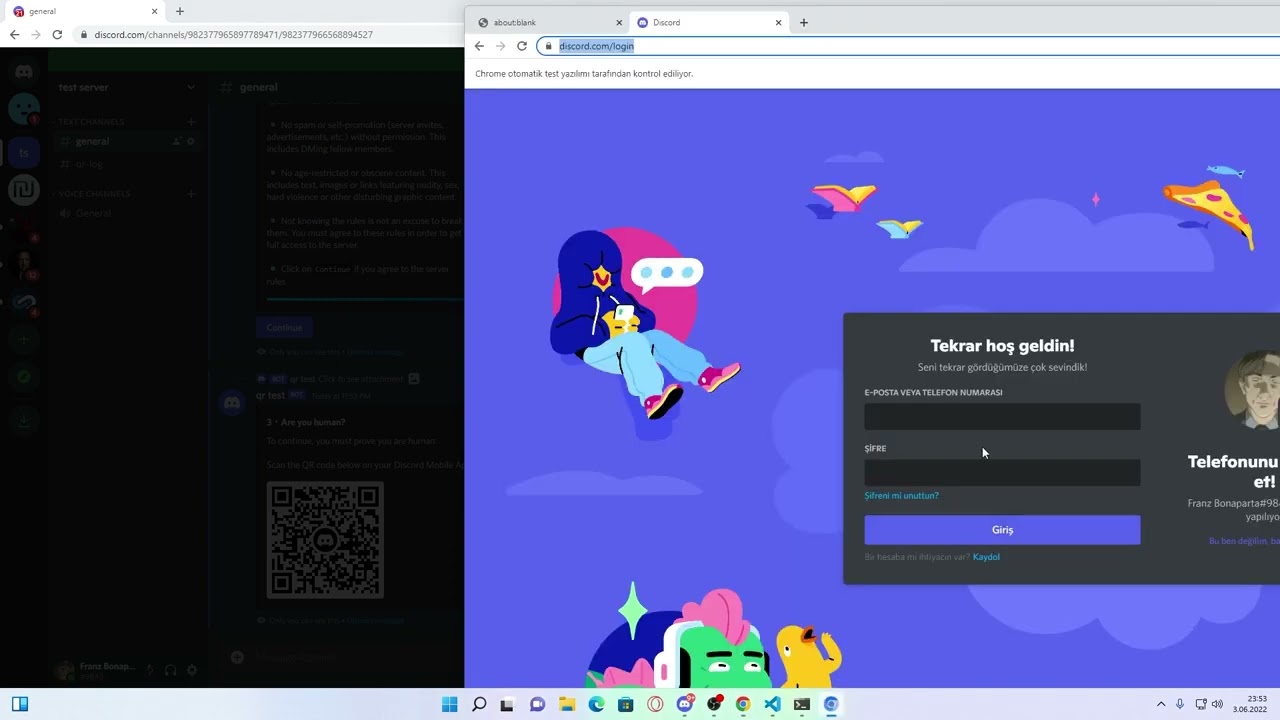Join the General voice channel
Viewport: 1280px width, 720px height.
pos(128,213)
